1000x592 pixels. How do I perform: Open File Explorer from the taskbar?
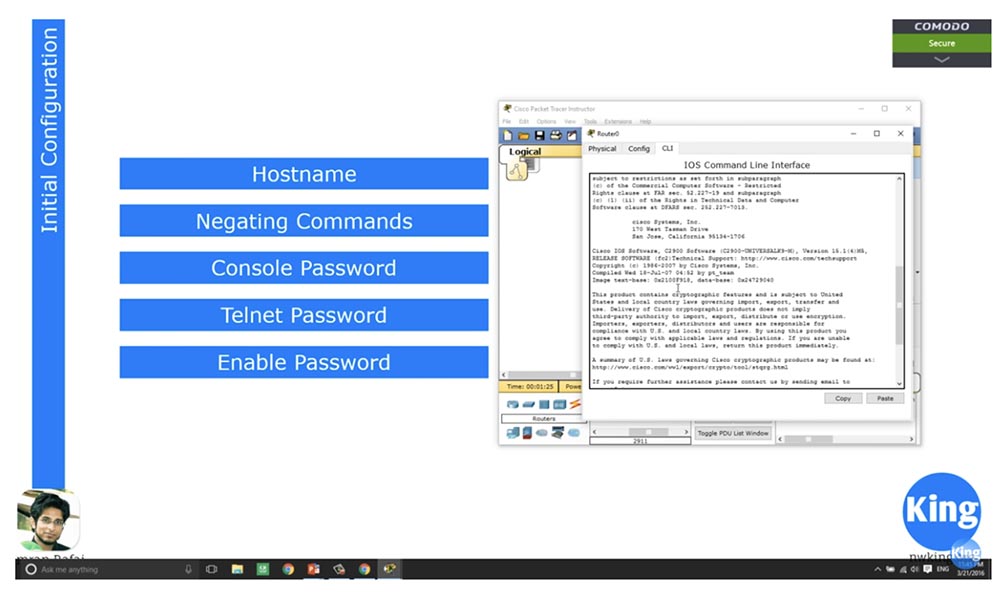pos(237,569)
